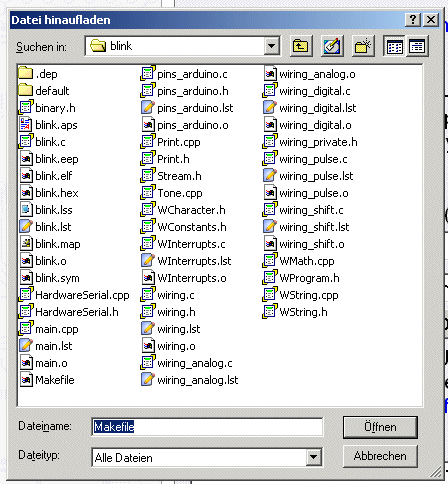Screen dimensions: 448x484
Task: Switch to list view mode
Action: (394, 46)
